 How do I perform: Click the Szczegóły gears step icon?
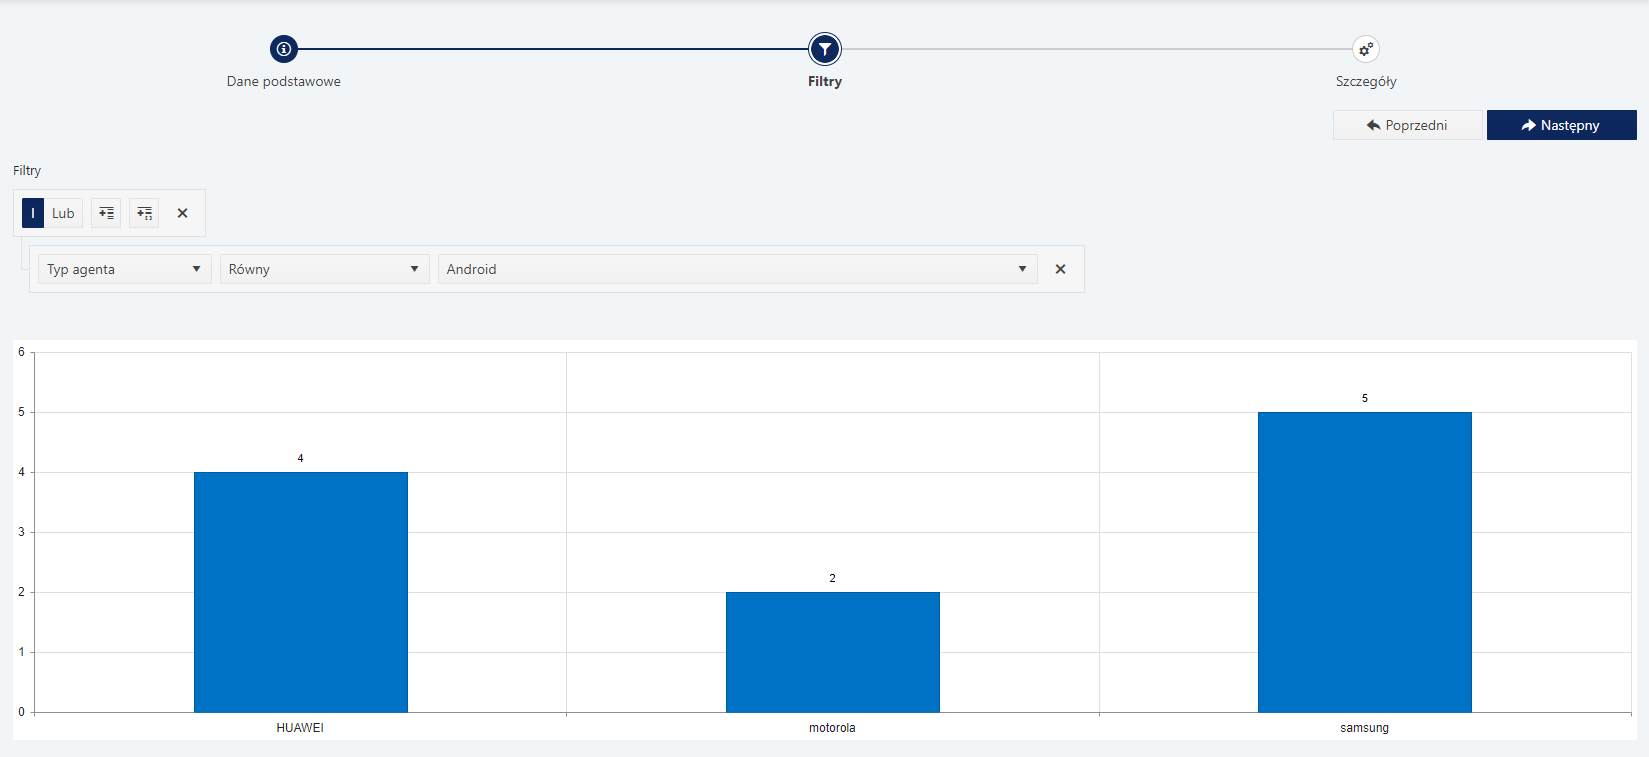[1365, 49]
